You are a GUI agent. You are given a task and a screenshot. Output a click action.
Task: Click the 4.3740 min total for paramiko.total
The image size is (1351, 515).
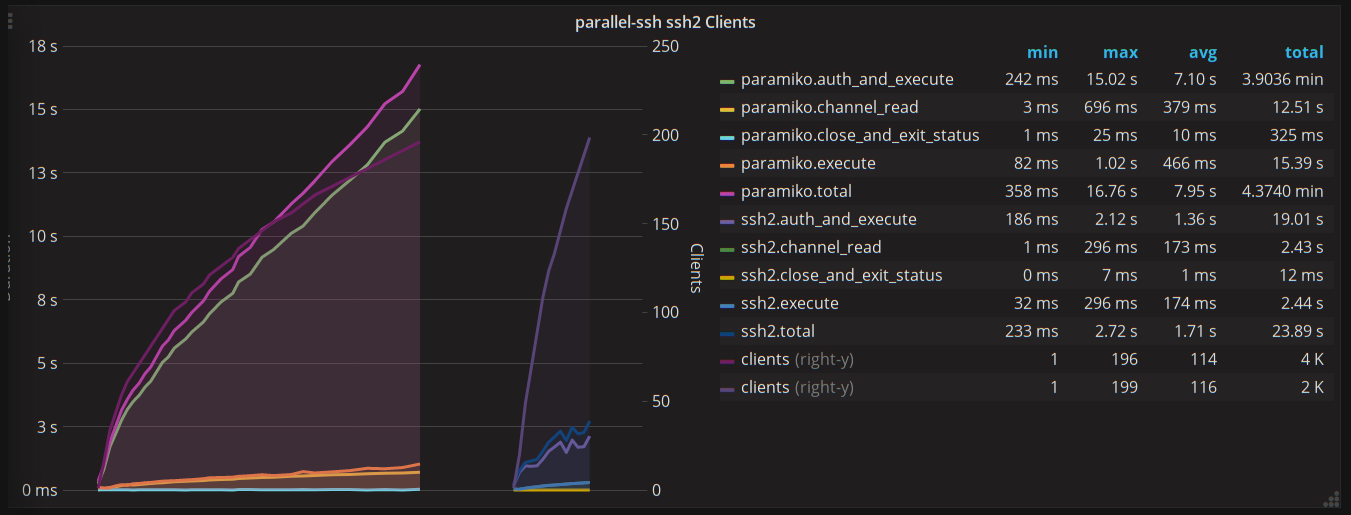(x=1282, y=191)
